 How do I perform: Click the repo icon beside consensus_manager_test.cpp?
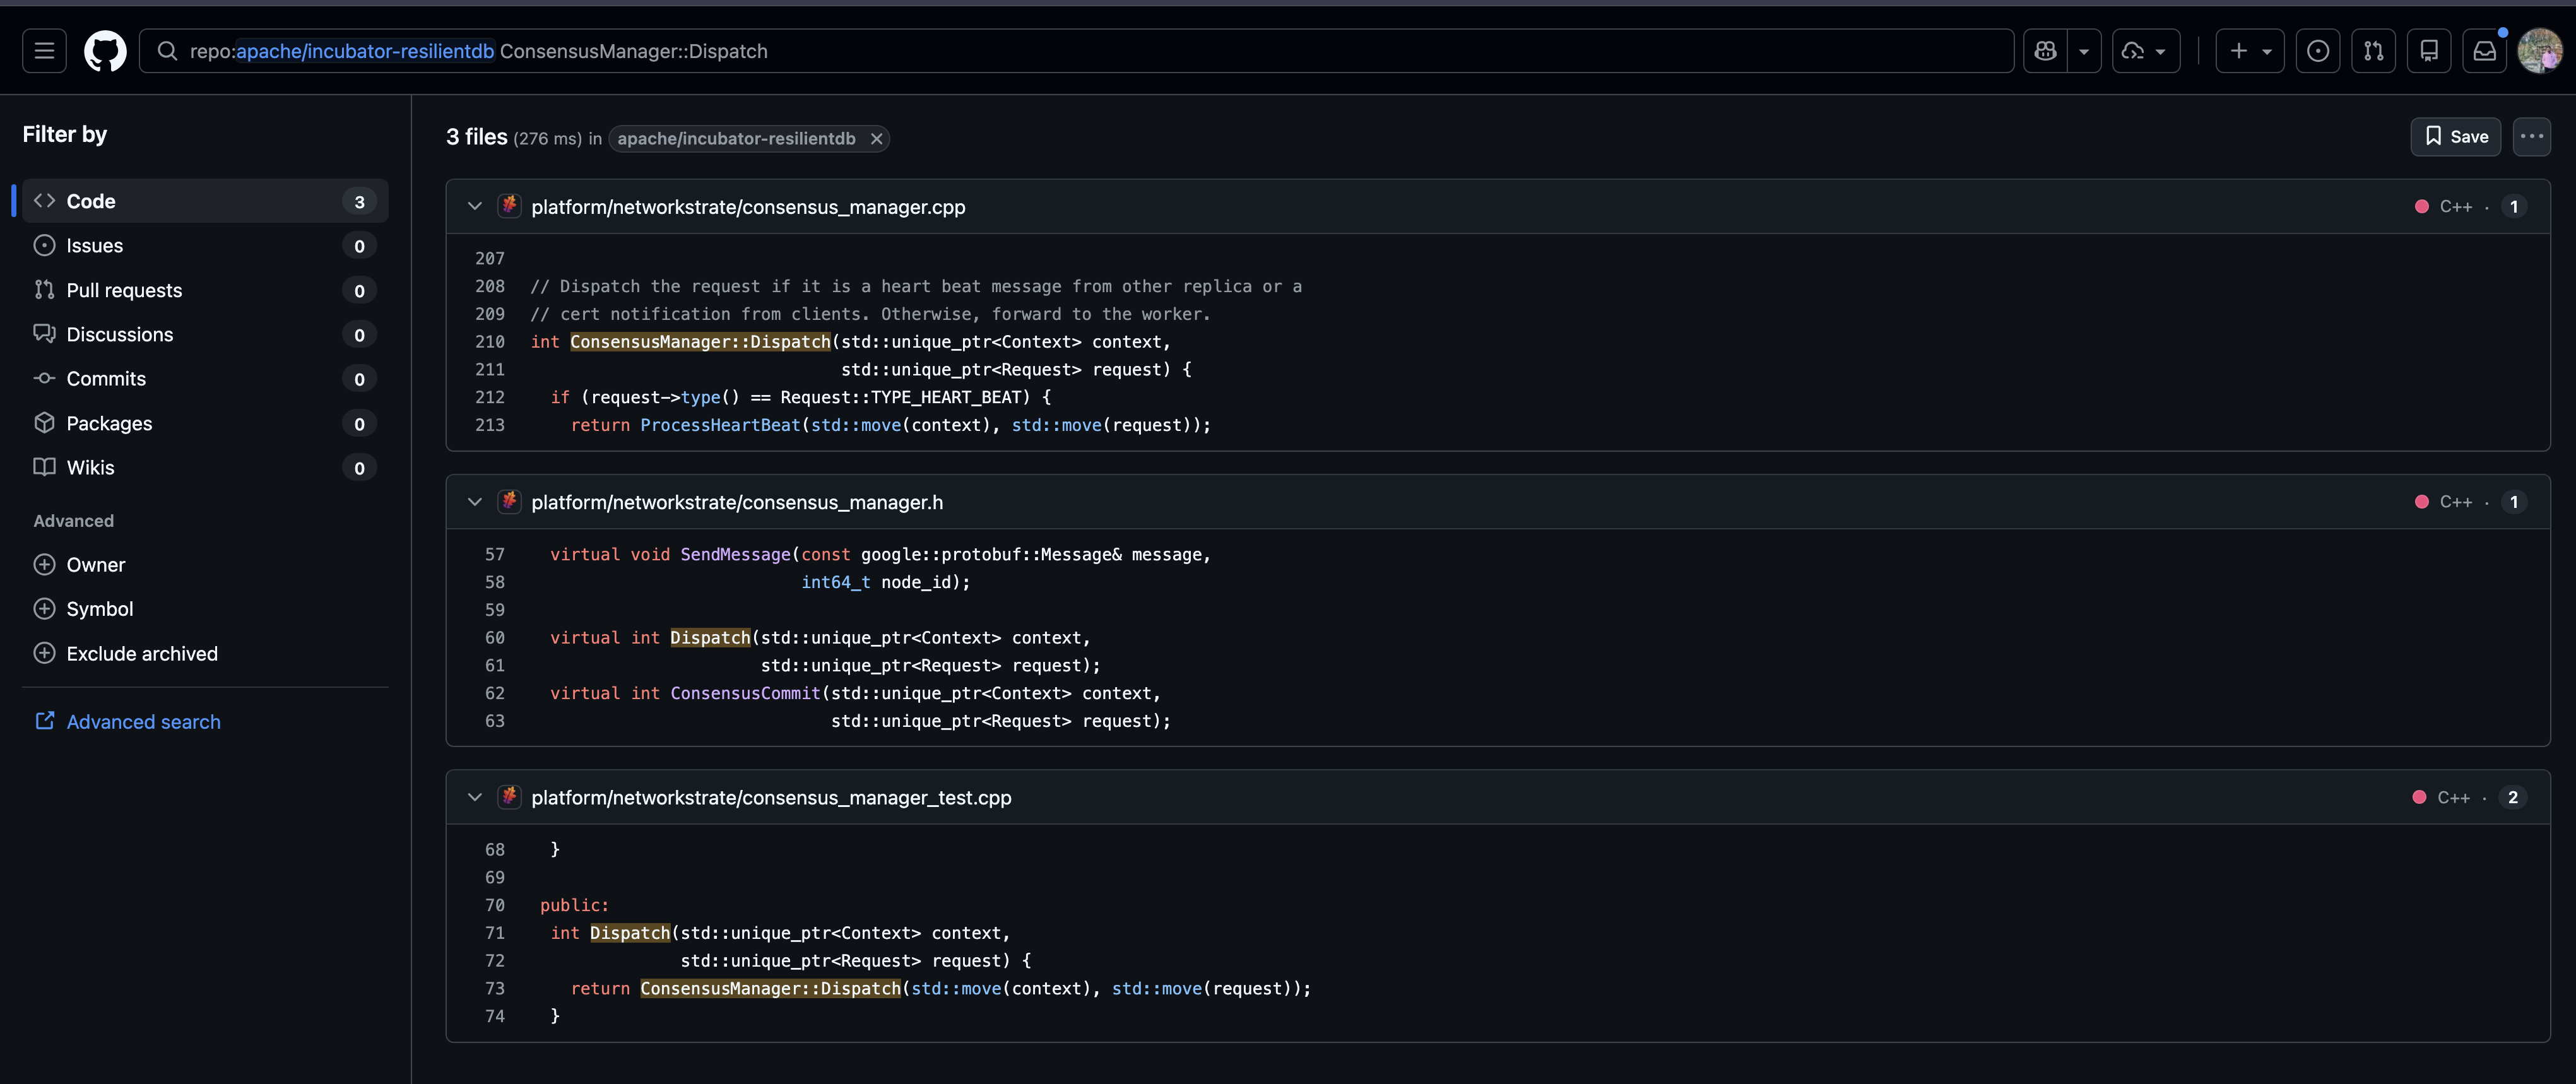(x=509, y=797)
